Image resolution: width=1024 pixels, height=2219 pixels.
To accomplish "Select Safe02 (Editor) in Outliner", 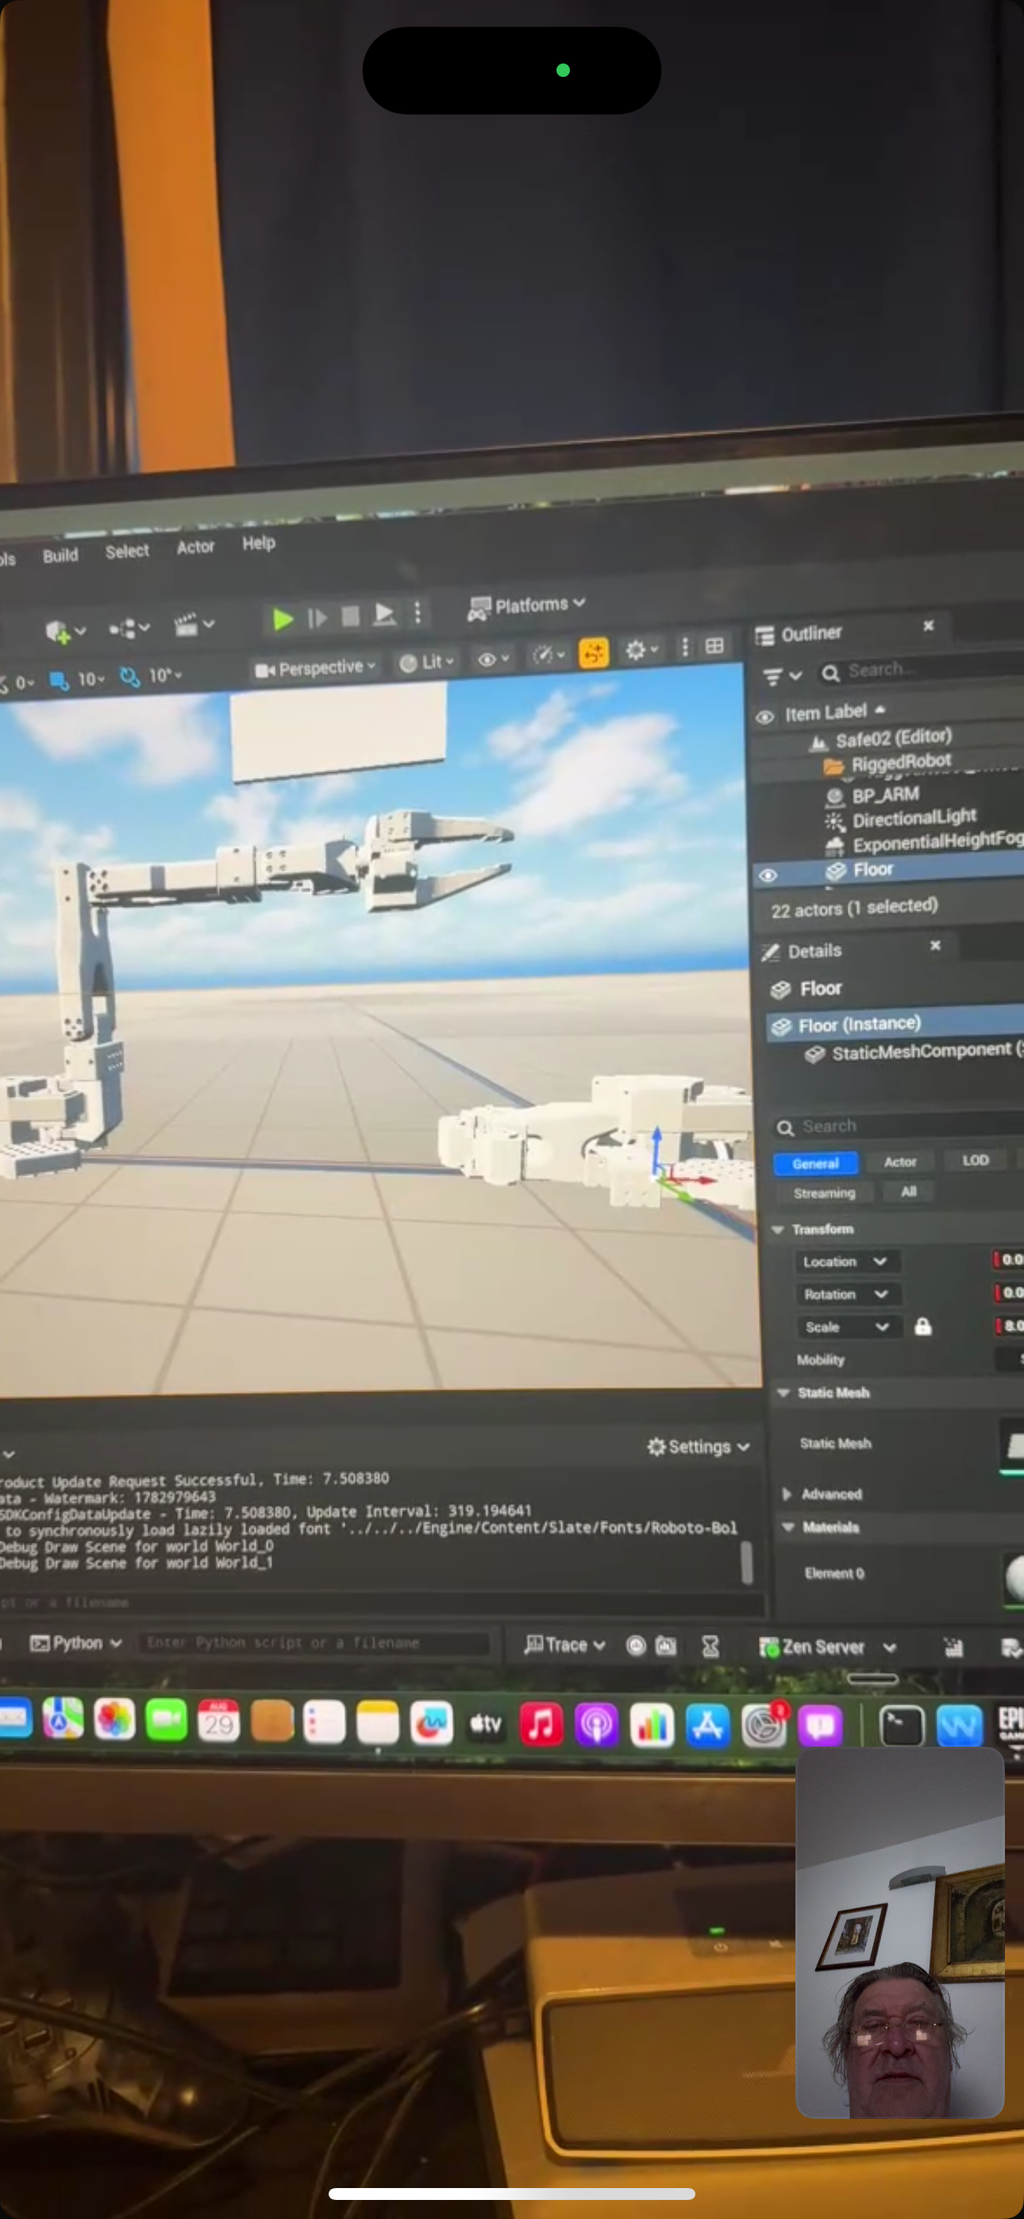I will (x=893, y=738).
